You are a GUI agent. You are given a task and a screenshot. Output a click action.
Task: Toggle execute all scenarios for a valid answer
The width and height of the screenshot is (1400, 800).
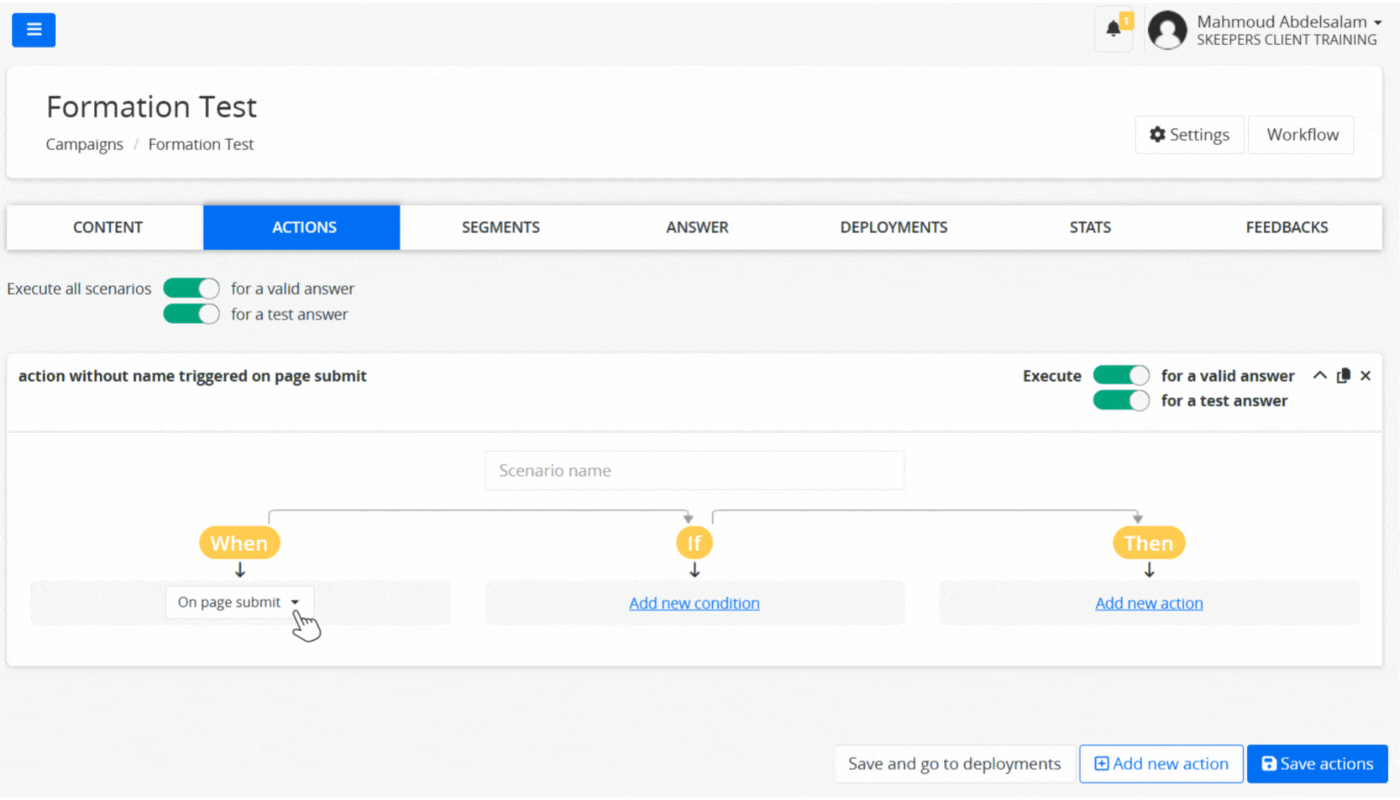(x=191, y=289)
